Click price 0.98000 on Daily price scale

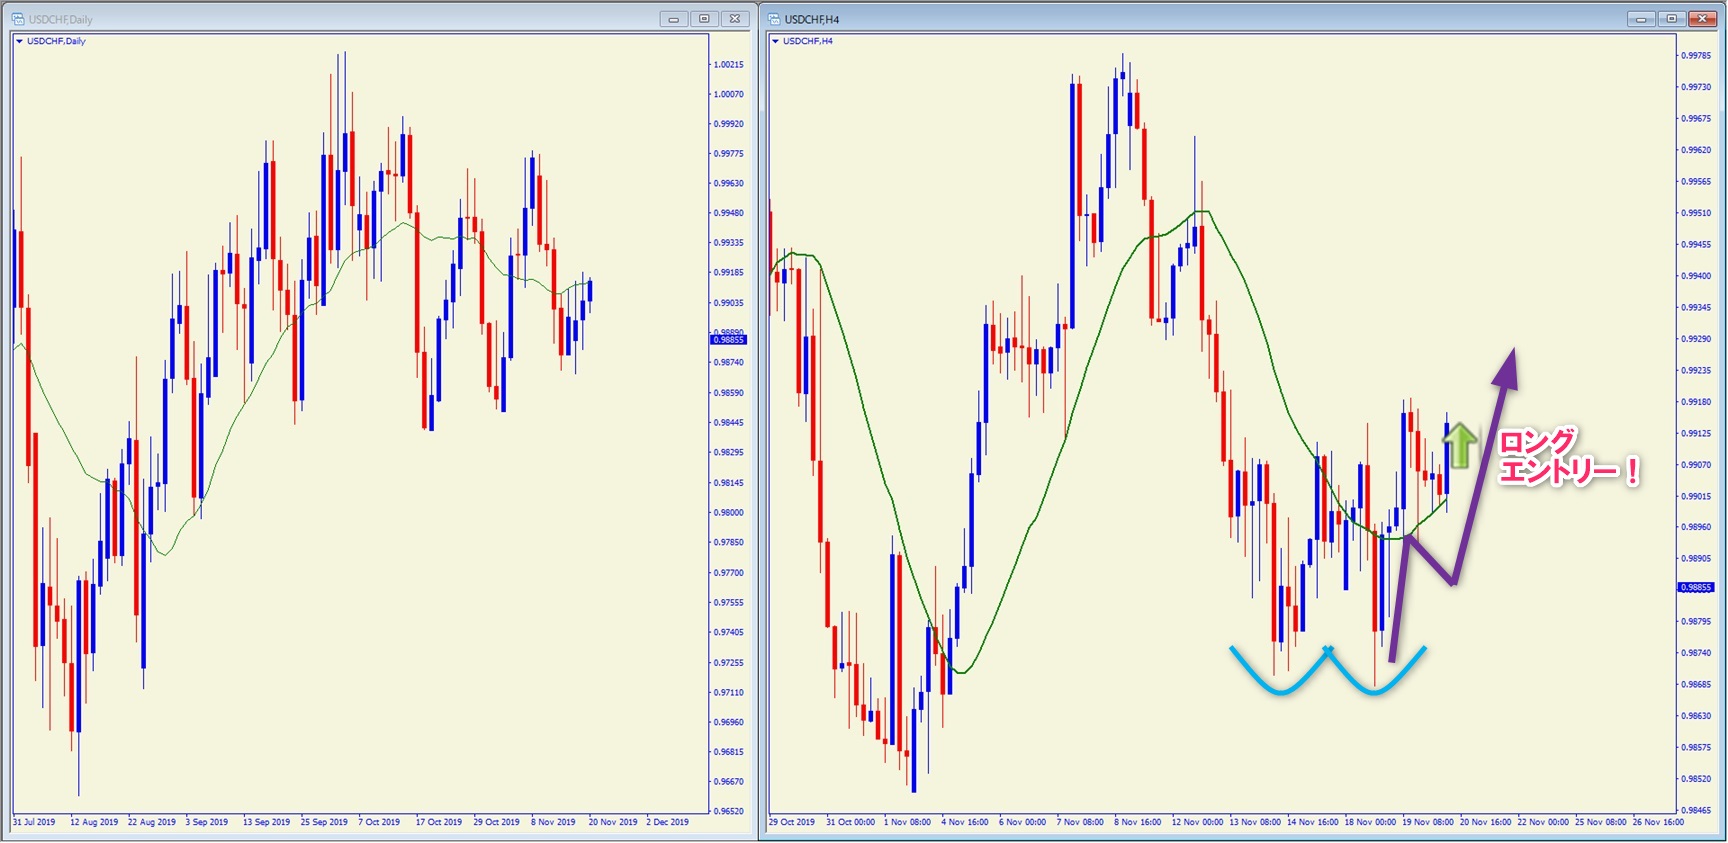[728, 512]
